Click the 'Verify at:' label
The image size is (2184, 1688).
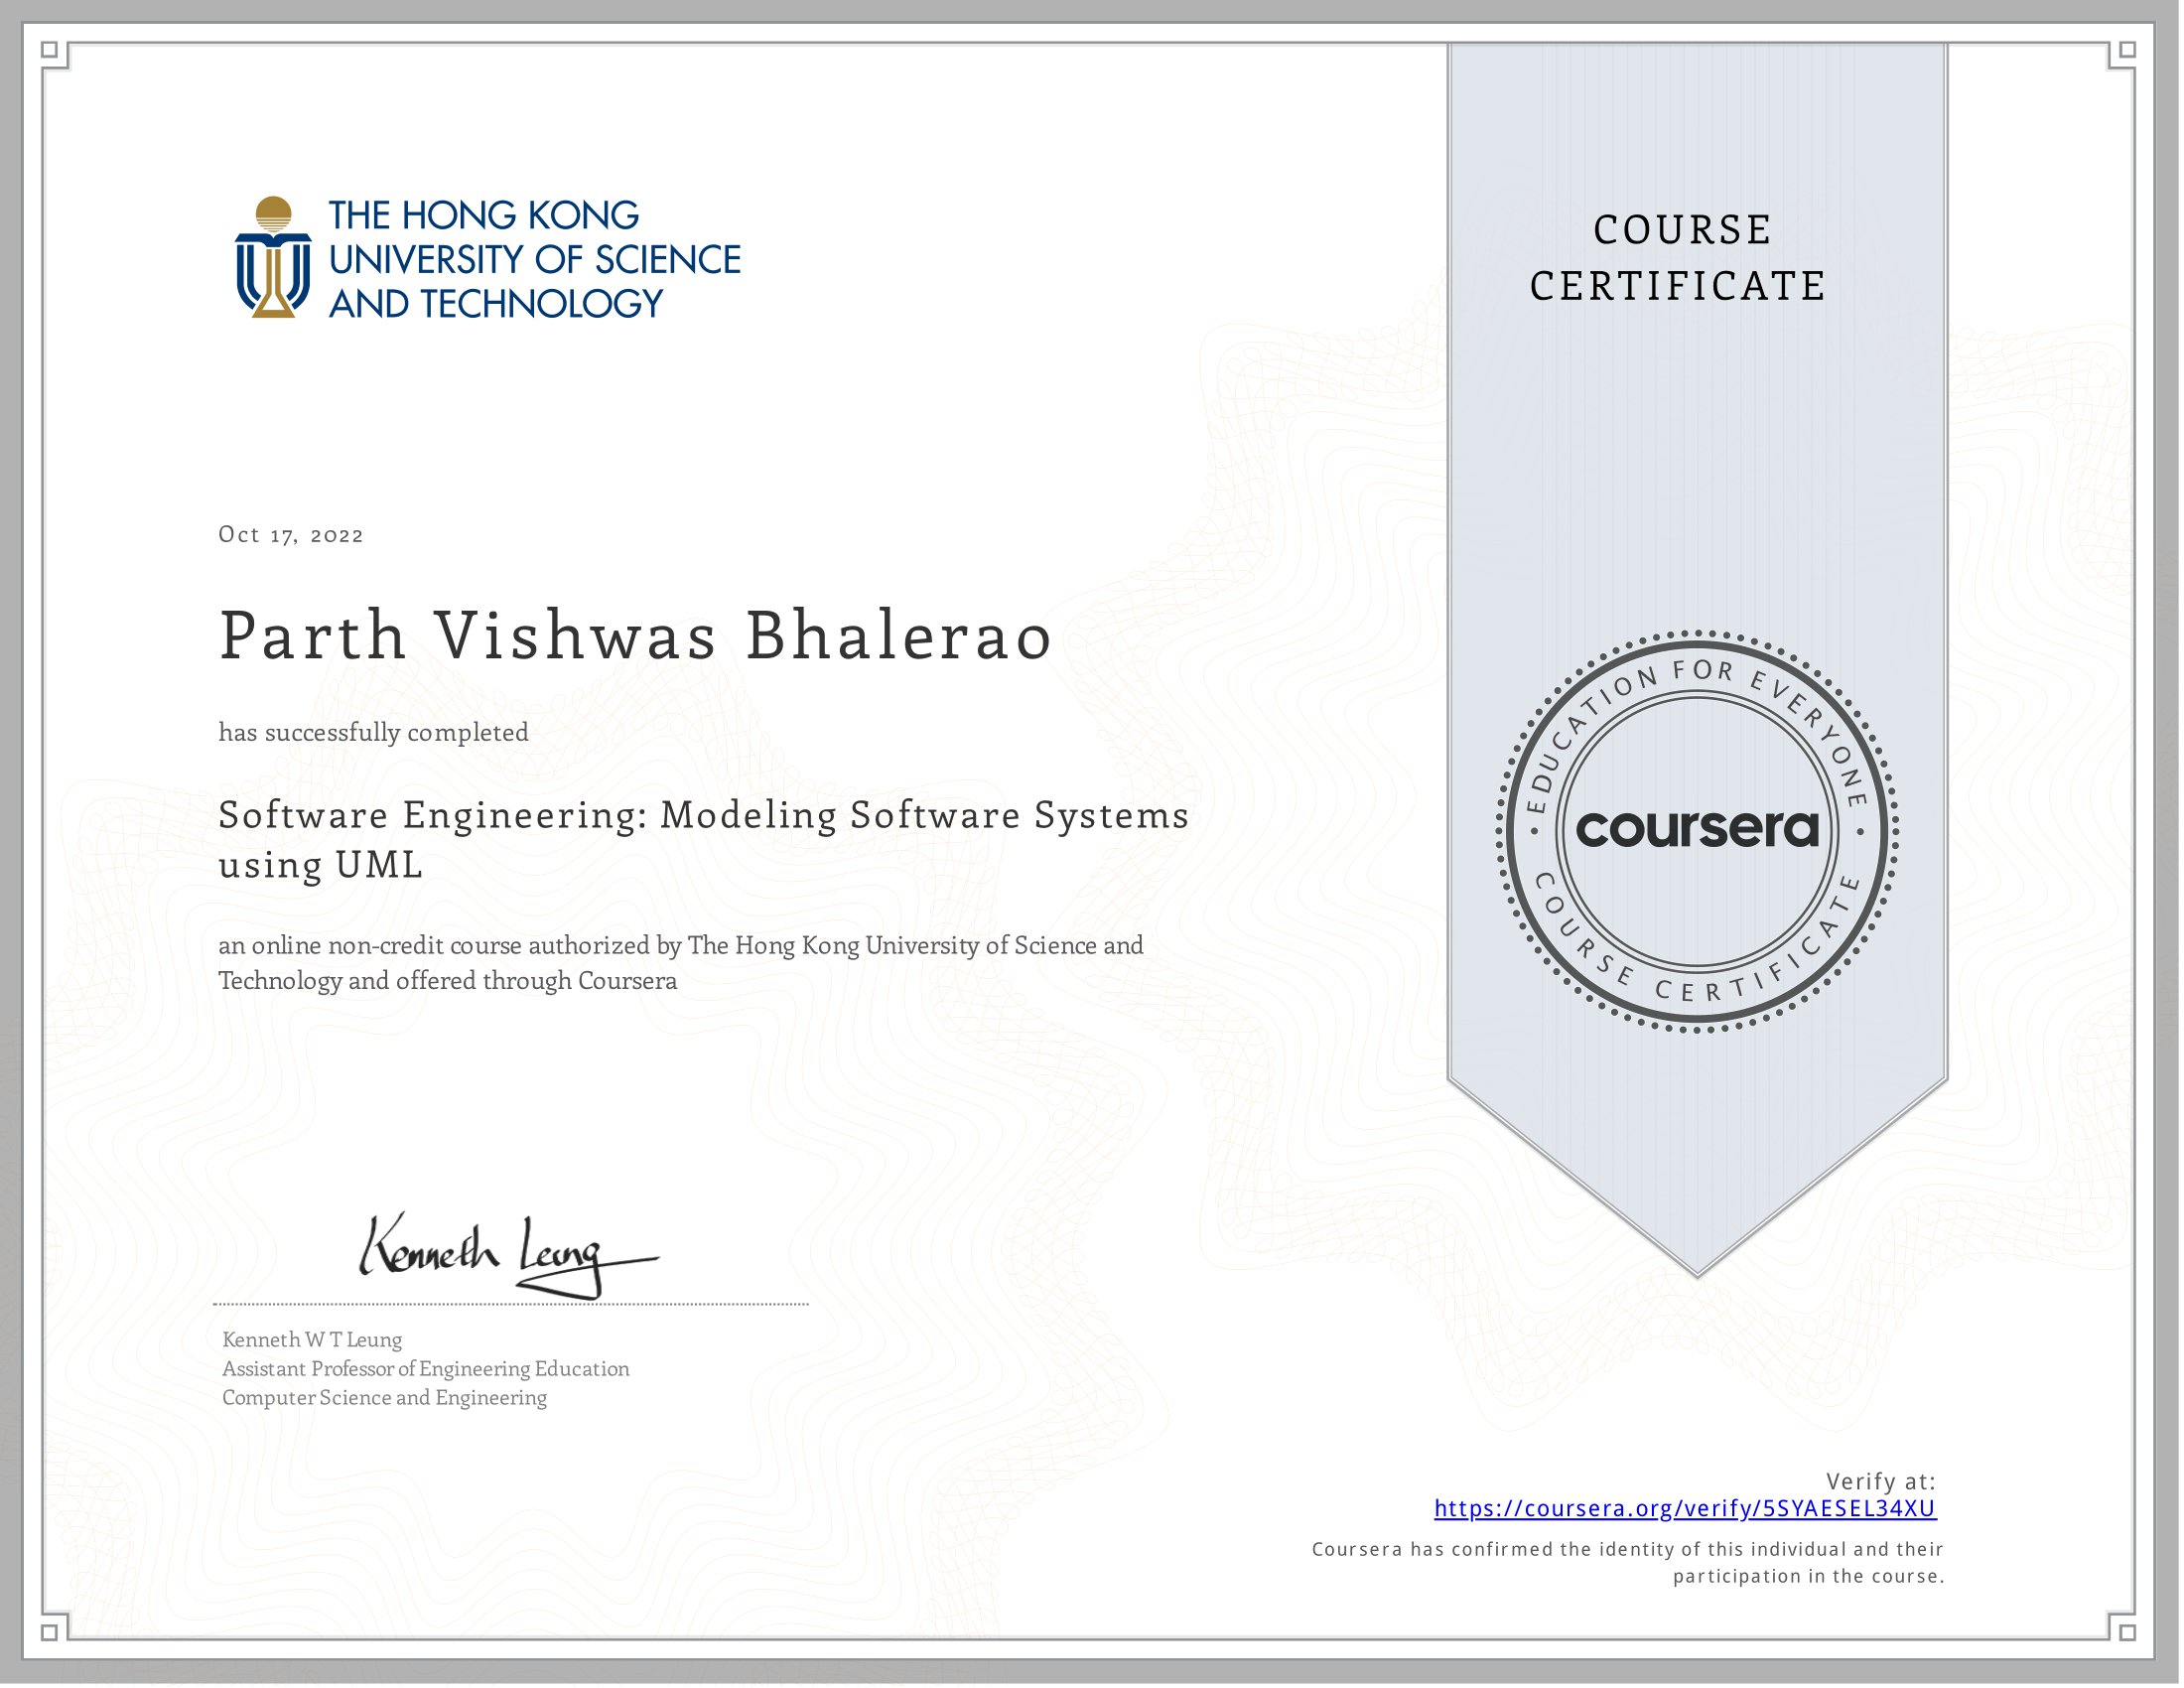click(1880, 1481)
